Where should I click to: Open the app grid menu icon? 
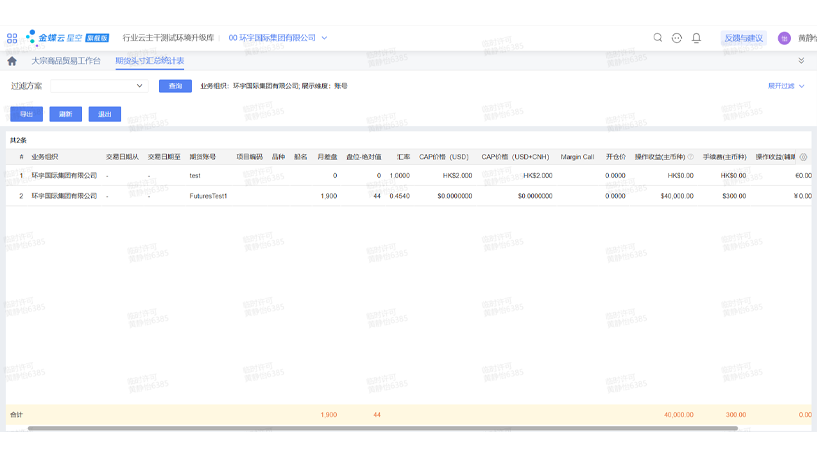12,38
